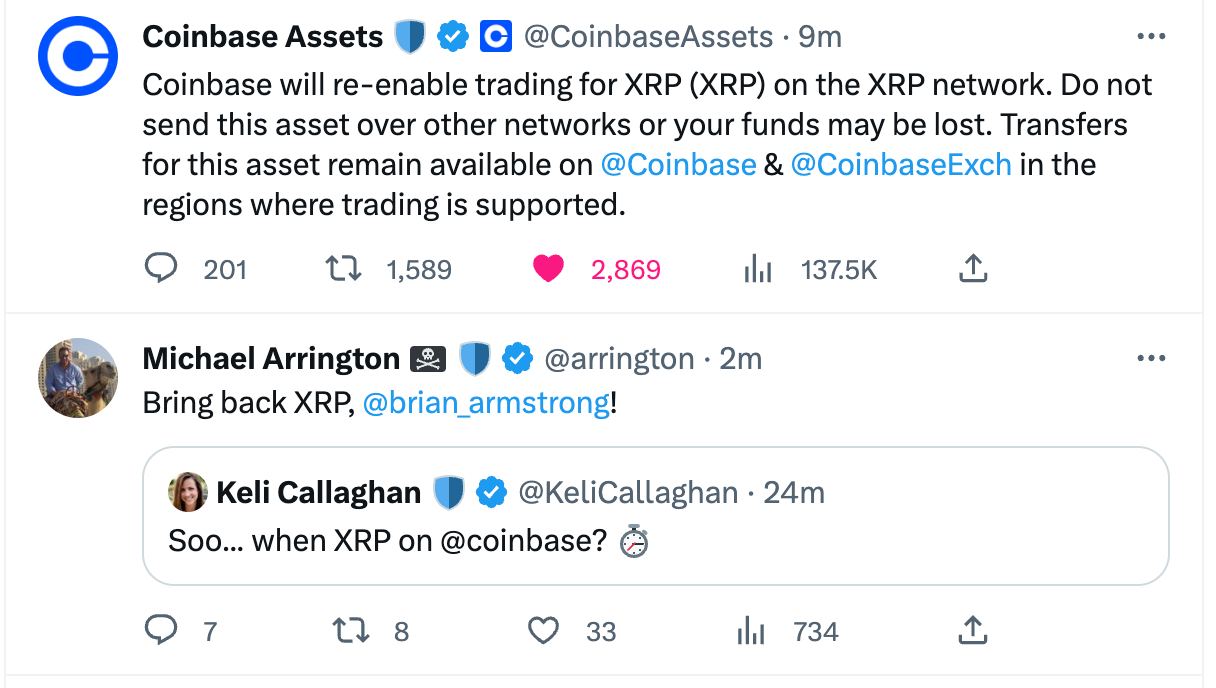
Task: View analytics for Michael Arrington's tweet
Action: point(750,630)
